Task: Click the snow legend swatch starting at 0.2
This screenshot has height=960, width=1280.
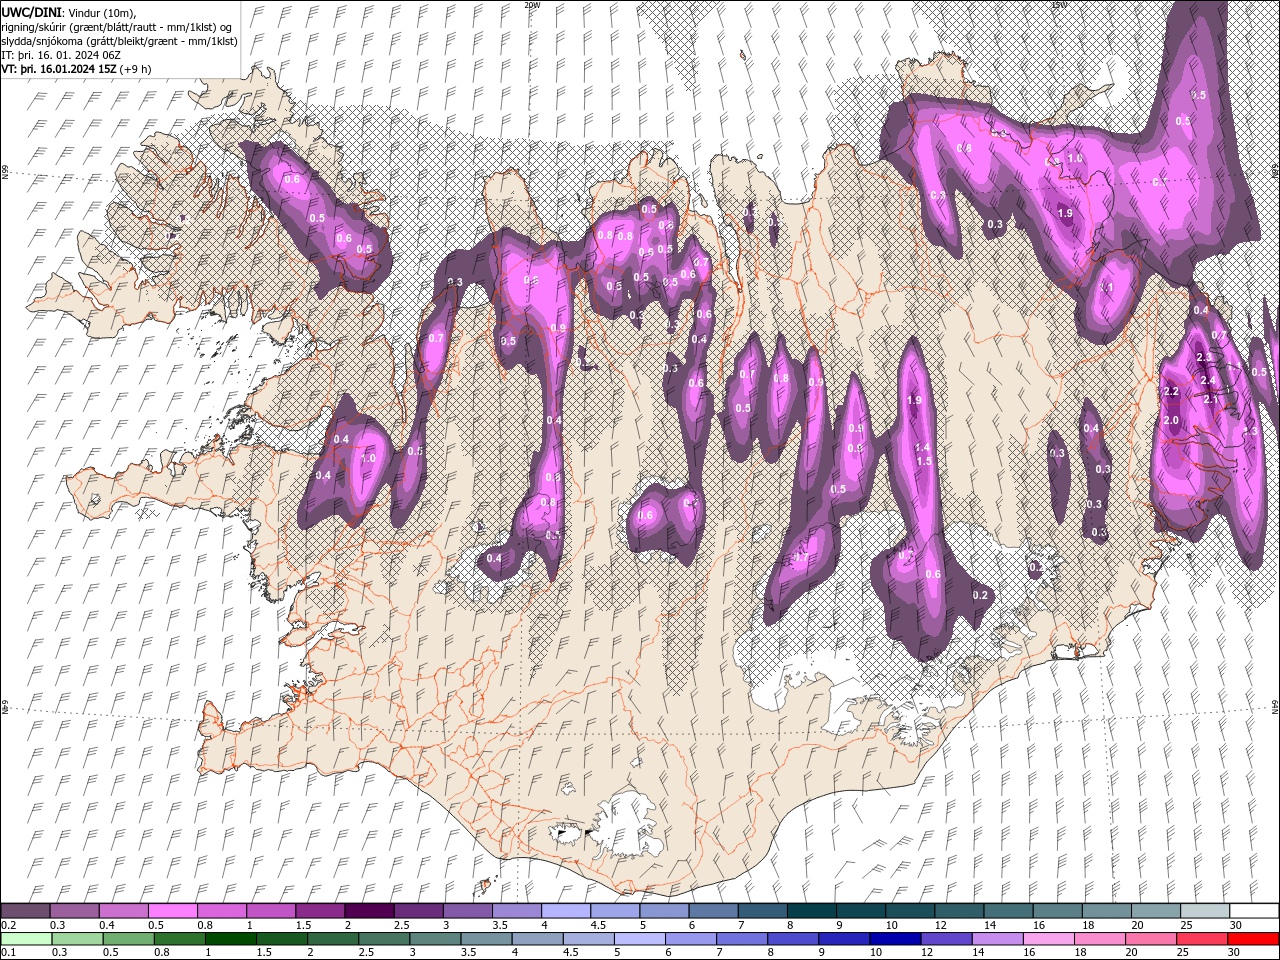Action: tap(25, 911)
